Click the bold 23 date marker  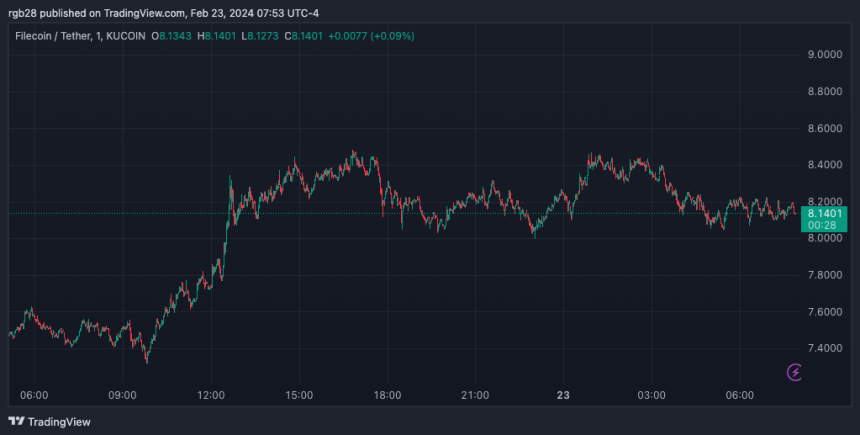coord(563,396)
